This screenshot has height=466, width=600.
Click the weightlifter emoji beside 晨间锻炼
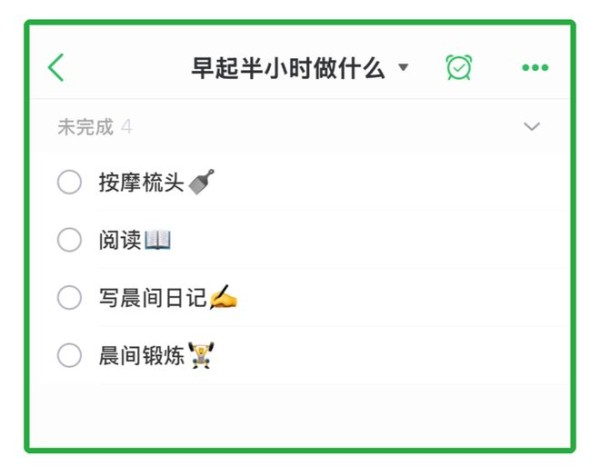201,355
